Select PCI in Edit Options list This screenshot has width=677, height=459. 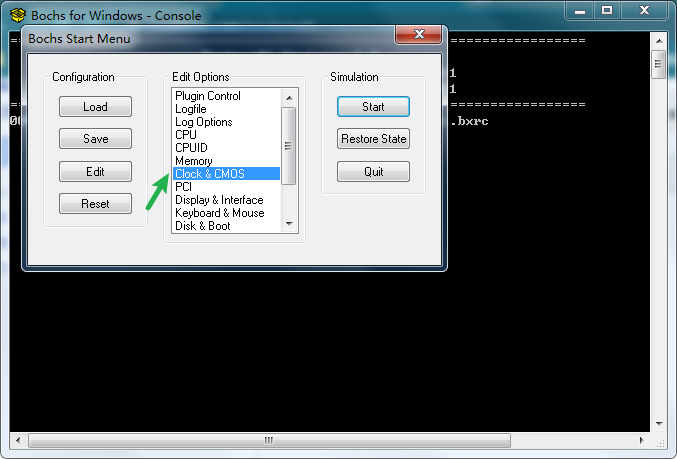226,187
